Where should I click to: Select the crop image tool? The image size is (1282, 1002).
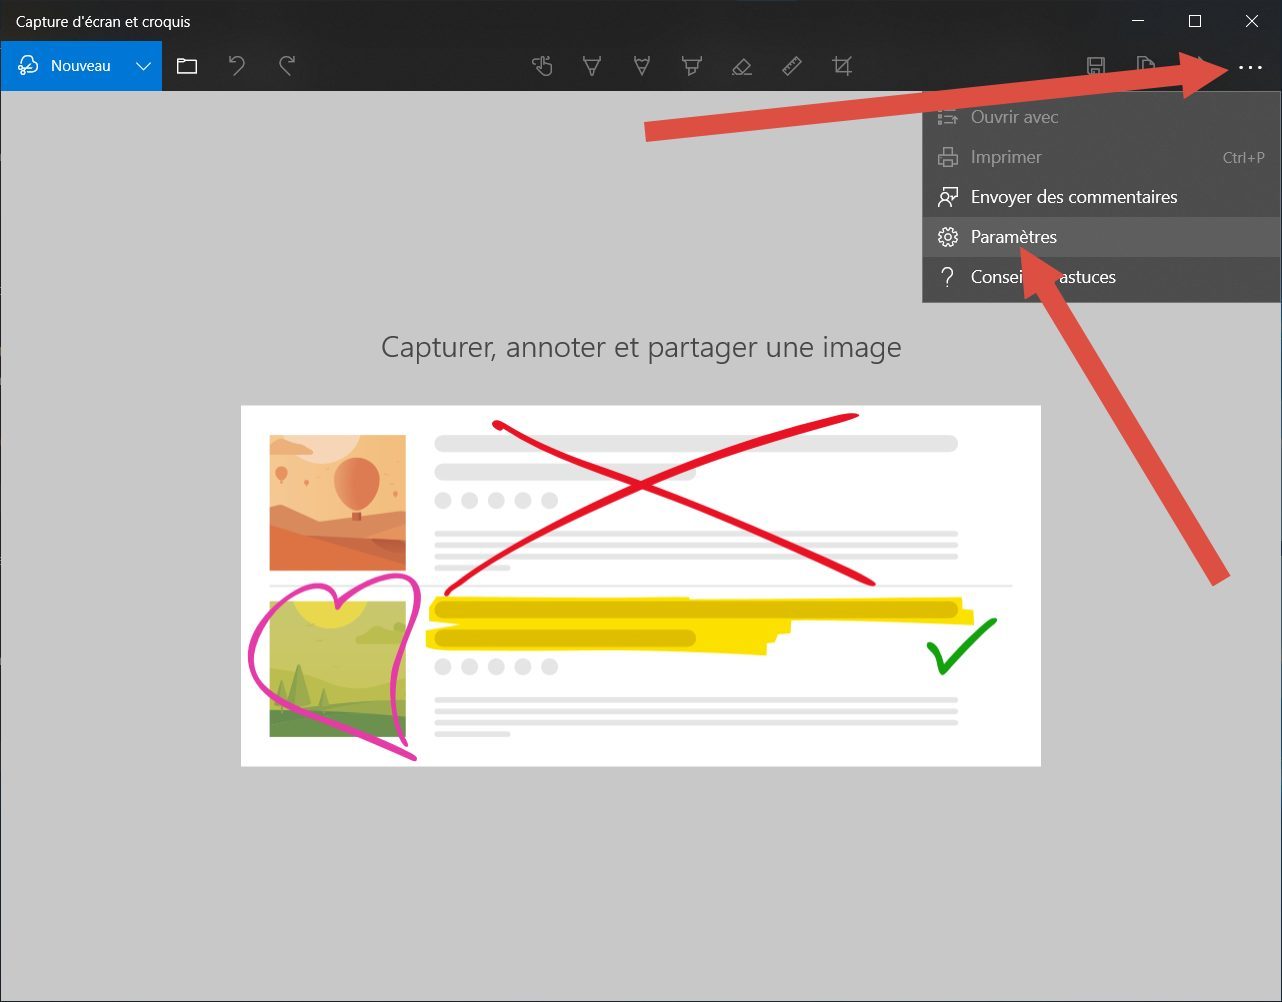point(842,66)
